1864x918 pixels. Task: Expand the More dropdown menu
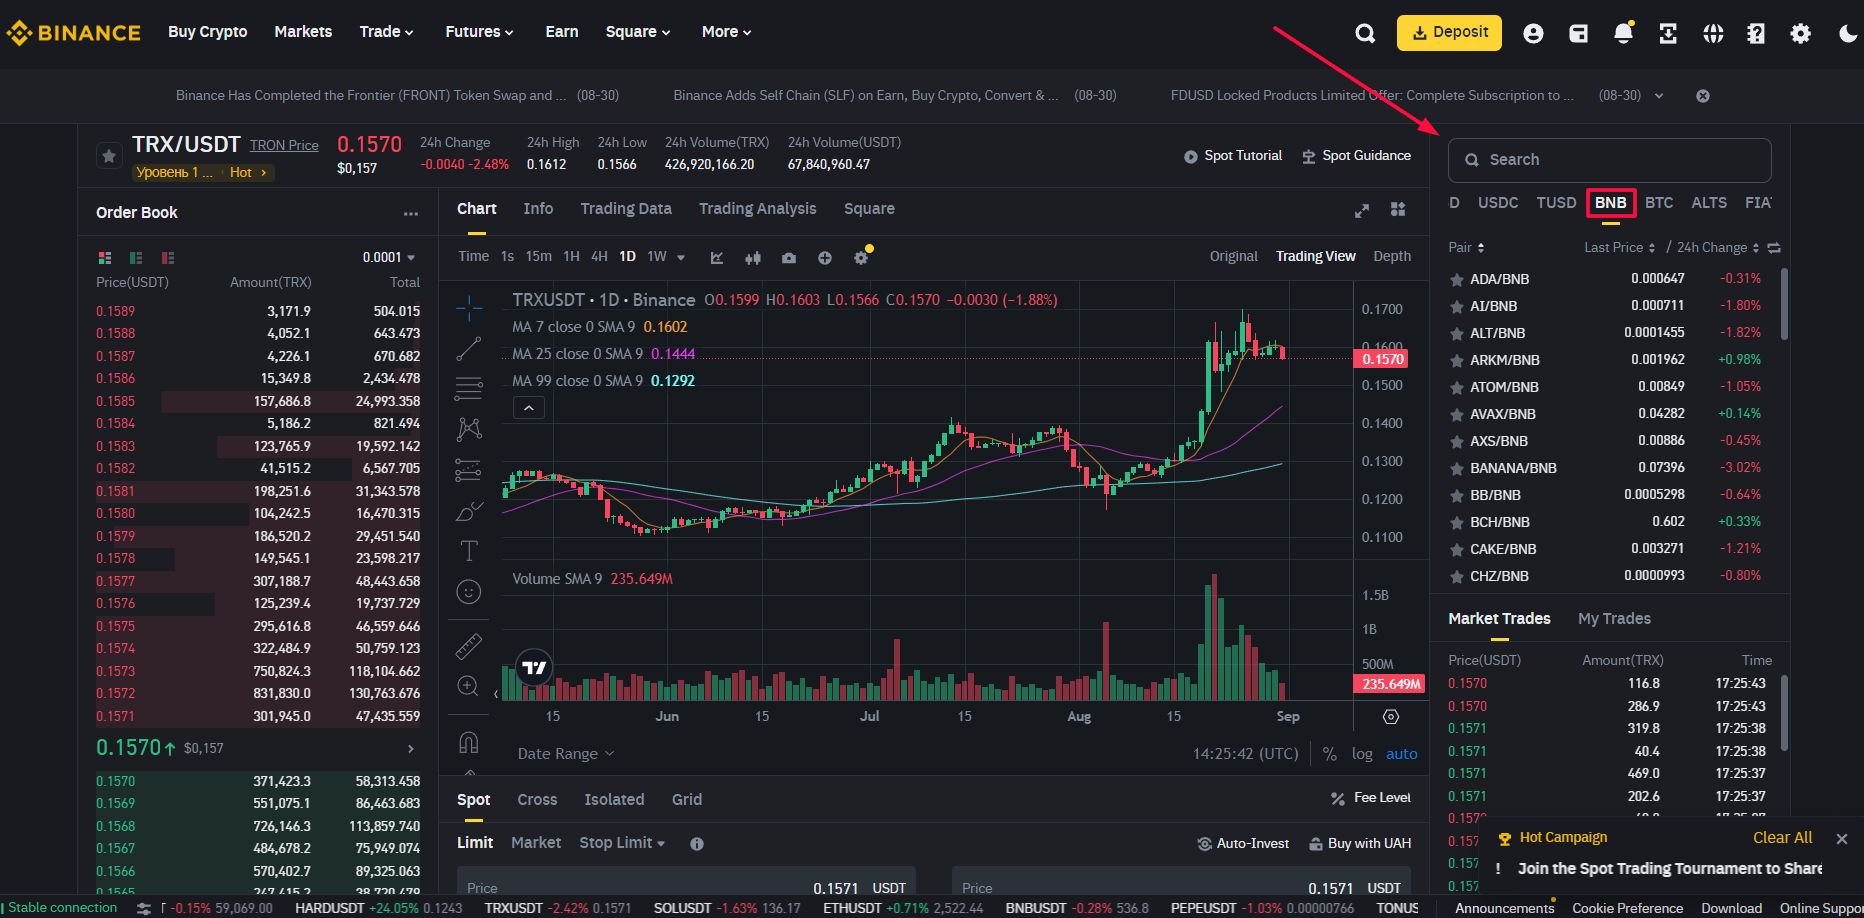pos(726,32)
